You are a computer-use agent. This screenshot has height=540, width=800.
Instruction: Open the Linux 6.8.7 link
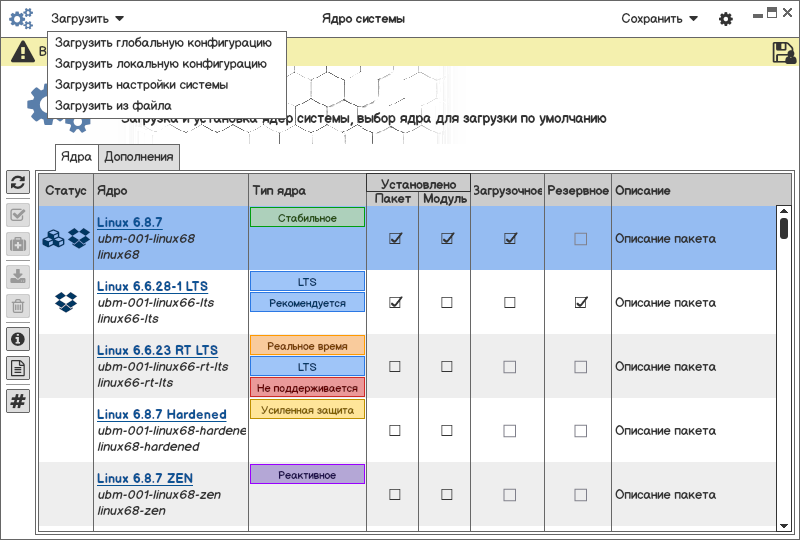click(x=130, y=223)
